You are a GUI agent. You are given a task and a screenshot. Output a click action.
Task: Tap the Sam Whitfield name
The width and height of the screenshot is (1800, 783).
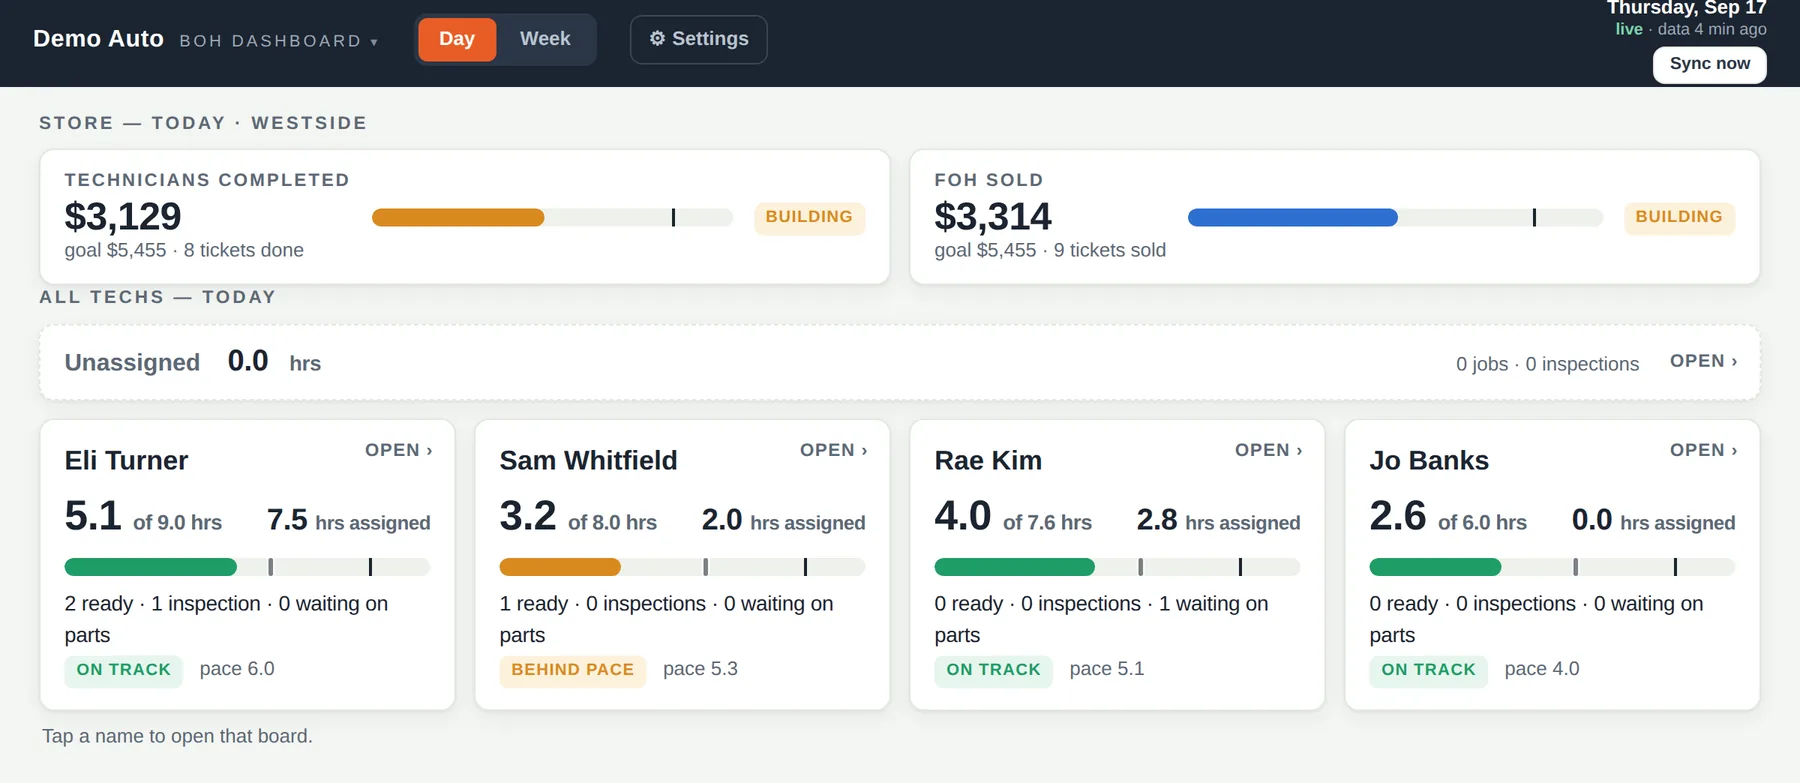tap(588, 460)
